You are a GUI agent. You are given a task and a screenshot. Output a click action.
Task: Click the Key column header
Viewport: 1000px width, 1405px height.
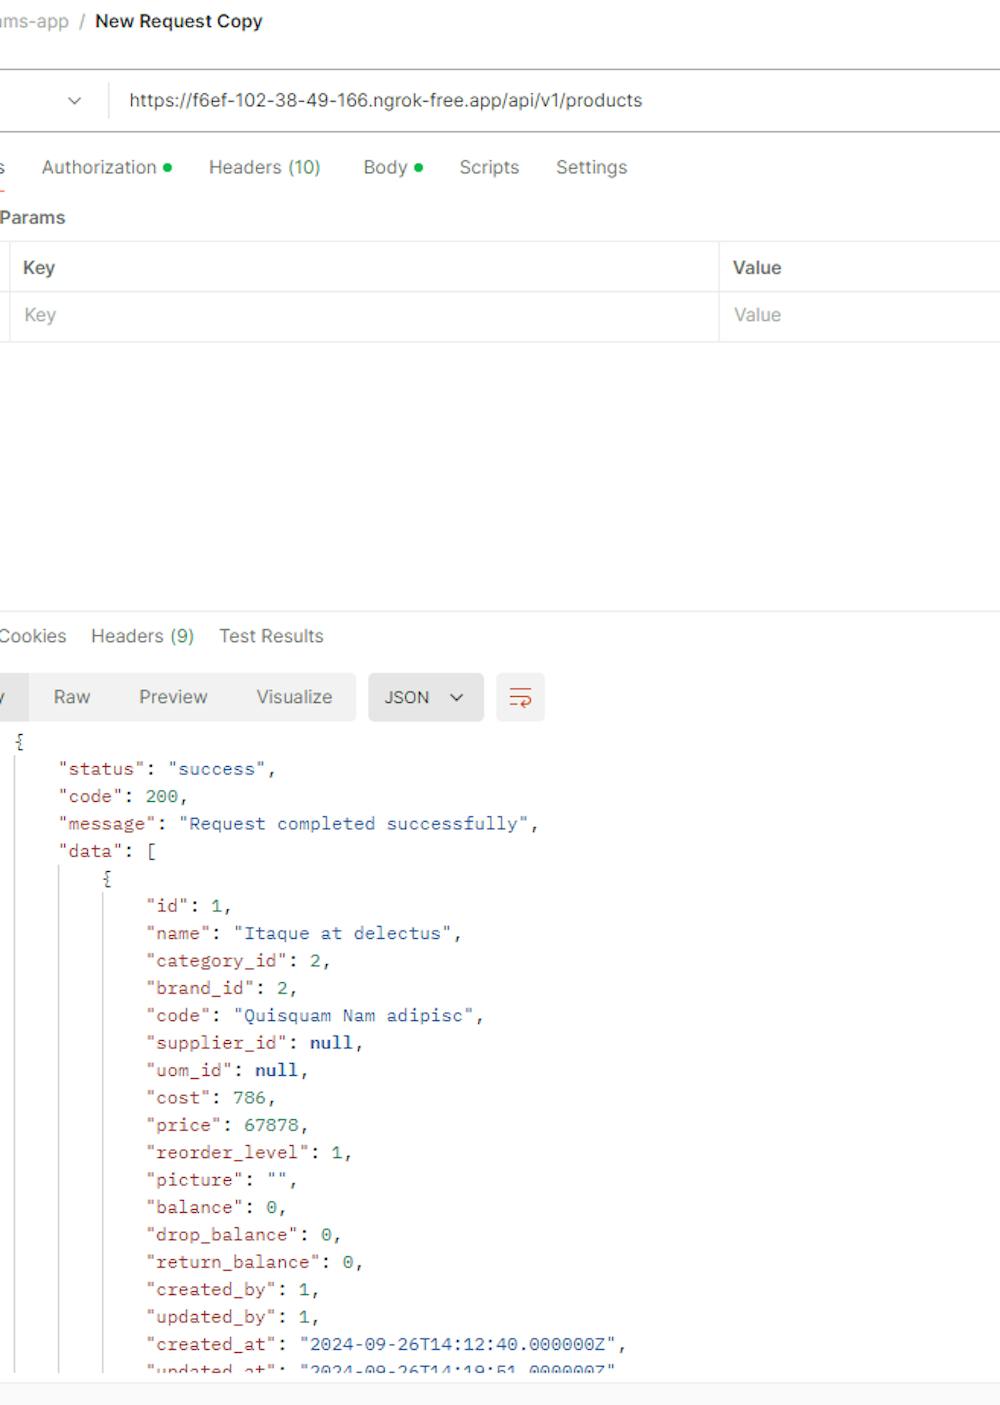39,268
